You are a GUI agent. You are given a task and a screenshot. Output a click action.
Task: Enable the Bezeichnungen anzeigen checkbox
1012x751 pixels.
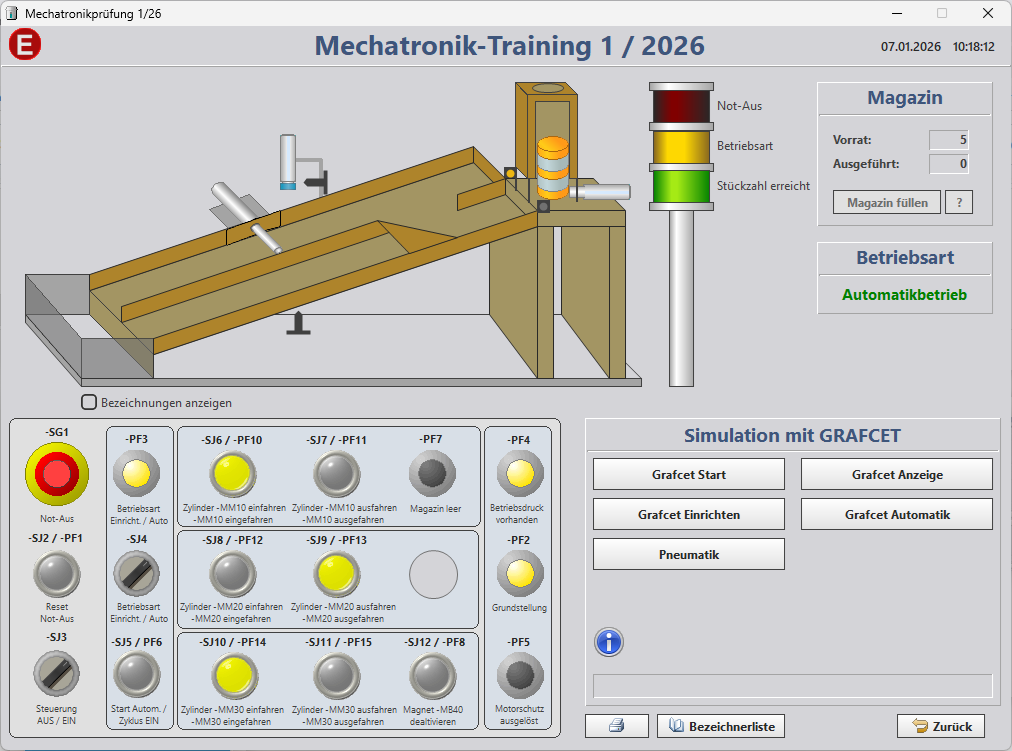click(88, 402)
